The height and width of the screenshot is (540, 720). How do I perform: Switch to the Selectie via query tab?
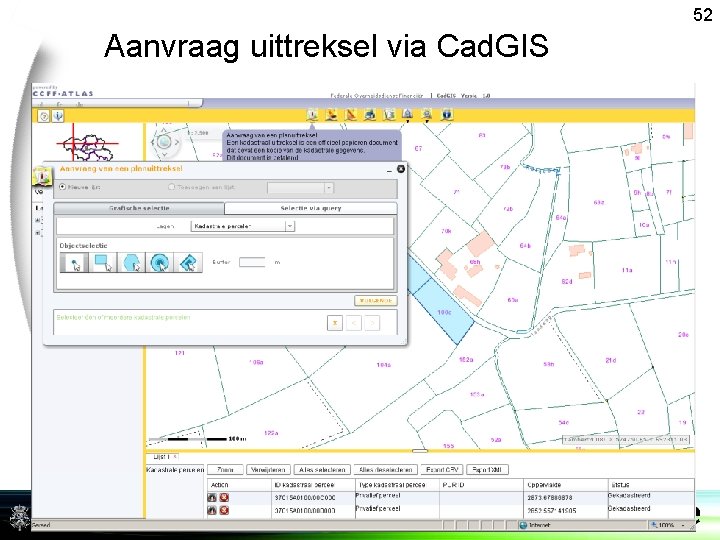[311, 208]
